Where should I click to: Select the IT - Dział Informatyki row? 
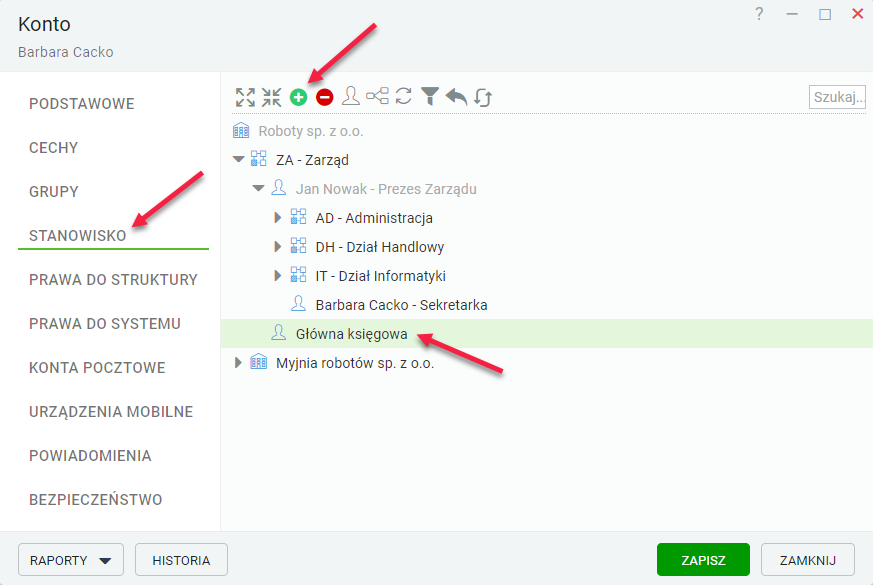click(x=547, y=276)
